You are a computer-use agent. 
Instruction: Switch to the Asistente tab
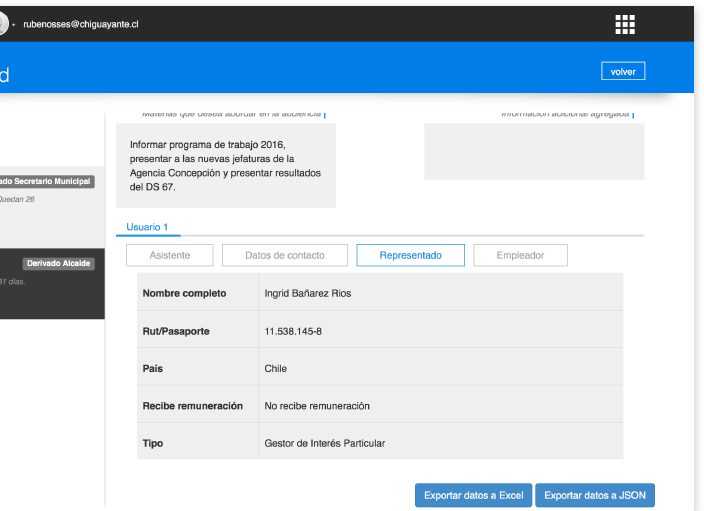pos(170,256)
